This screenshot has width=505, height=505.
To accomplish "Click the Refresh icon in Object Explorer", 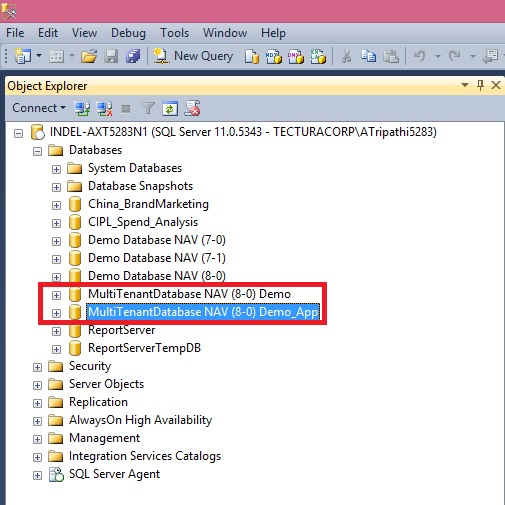I will coord(170,109).
